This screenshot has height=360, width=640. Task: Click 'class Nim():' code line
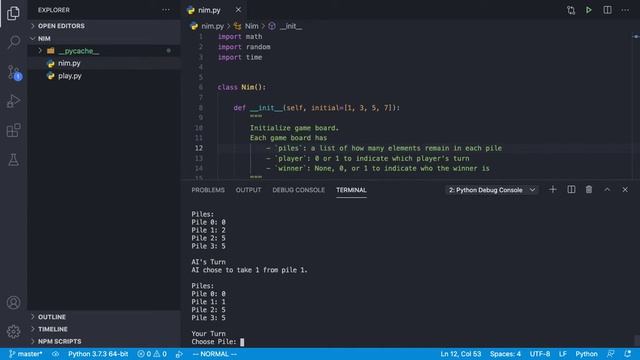[242, 87]
